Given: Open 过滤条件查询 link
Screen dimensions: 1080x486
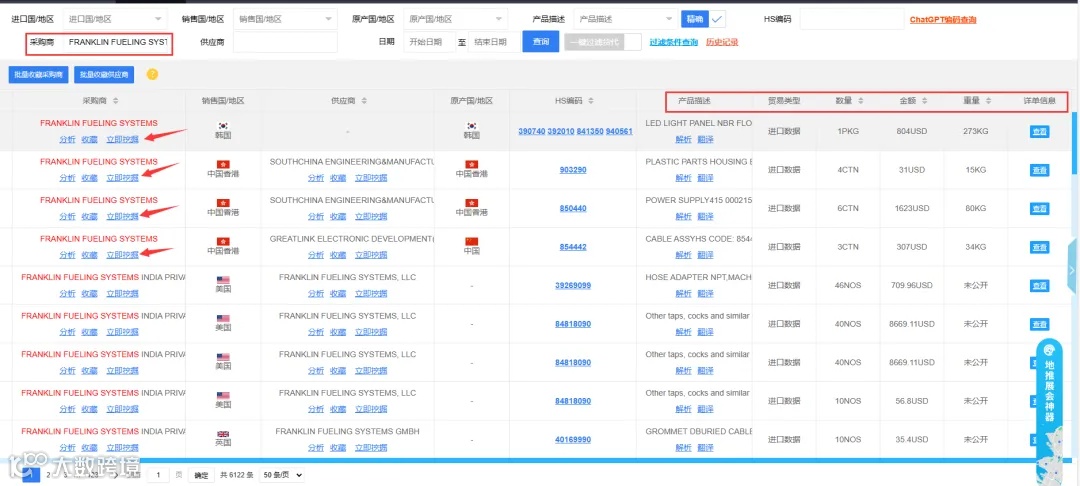Looking at the screenshot, I should tap(674, 42).
